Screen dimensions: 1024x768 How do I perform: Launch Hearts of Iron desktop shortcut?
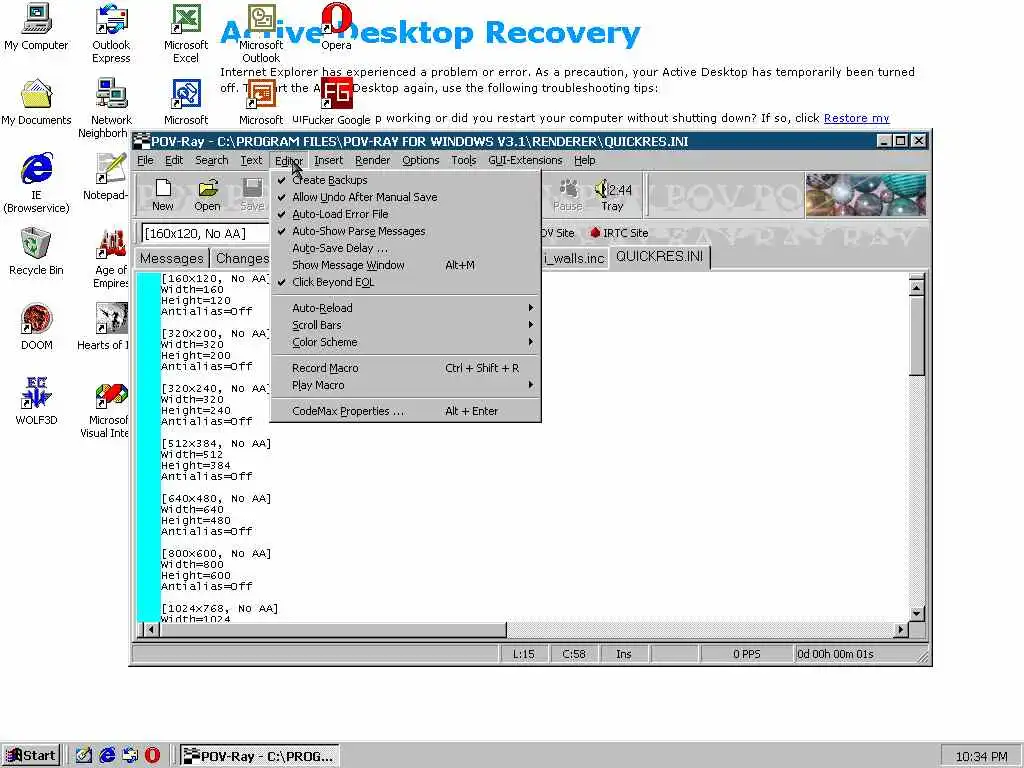pos(103,328)
